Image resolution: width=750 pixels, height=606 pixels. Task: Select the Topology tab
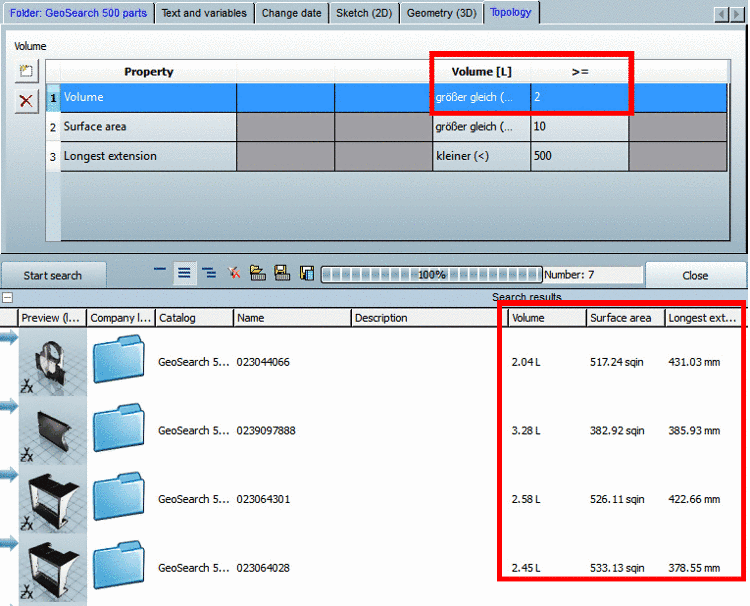511,12
